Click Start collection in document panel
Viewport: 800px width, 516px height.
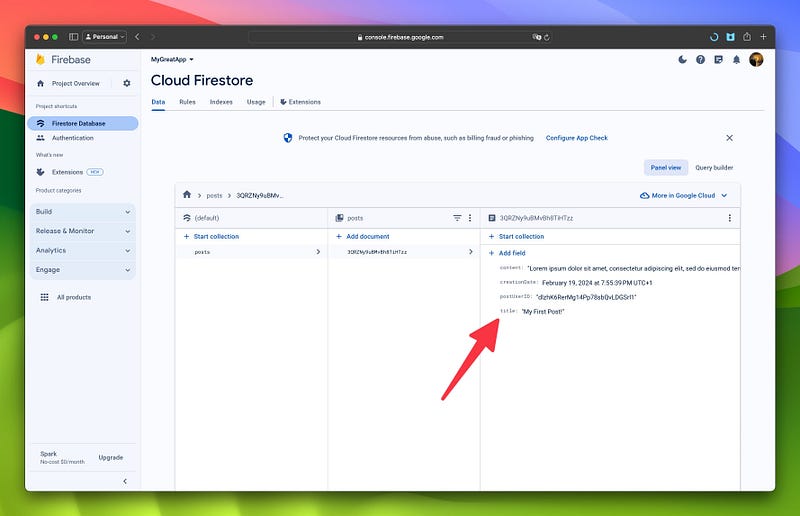516,236
